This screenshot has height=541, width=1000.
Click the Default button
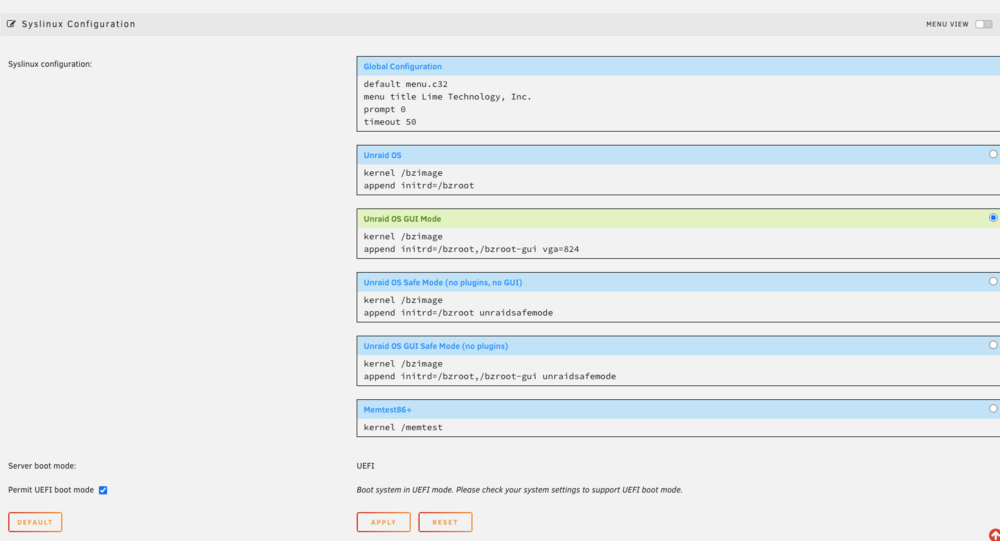[x=35, y=522]
